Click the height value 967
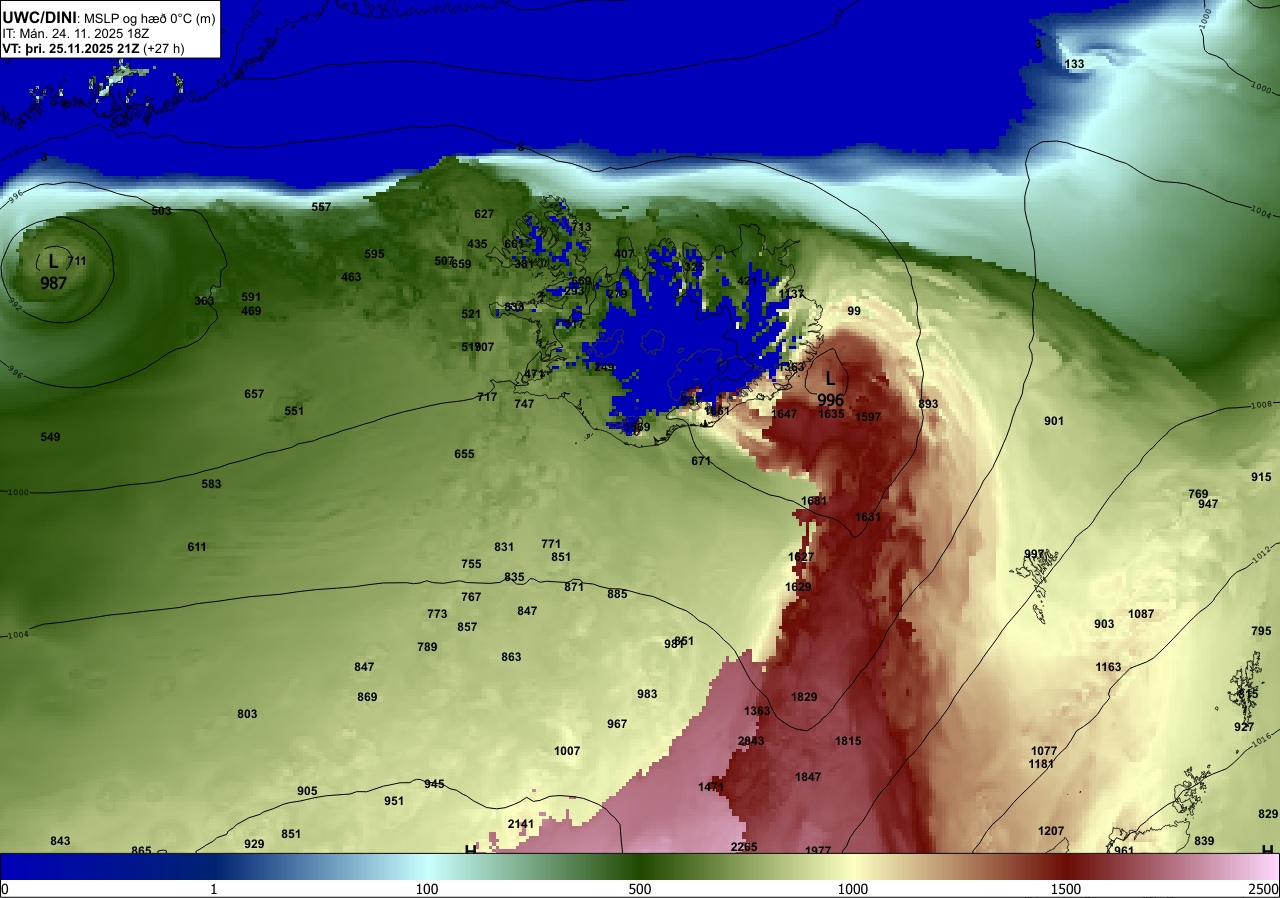The height and width of the screenshot is (898, 1280). click(617, 724)
